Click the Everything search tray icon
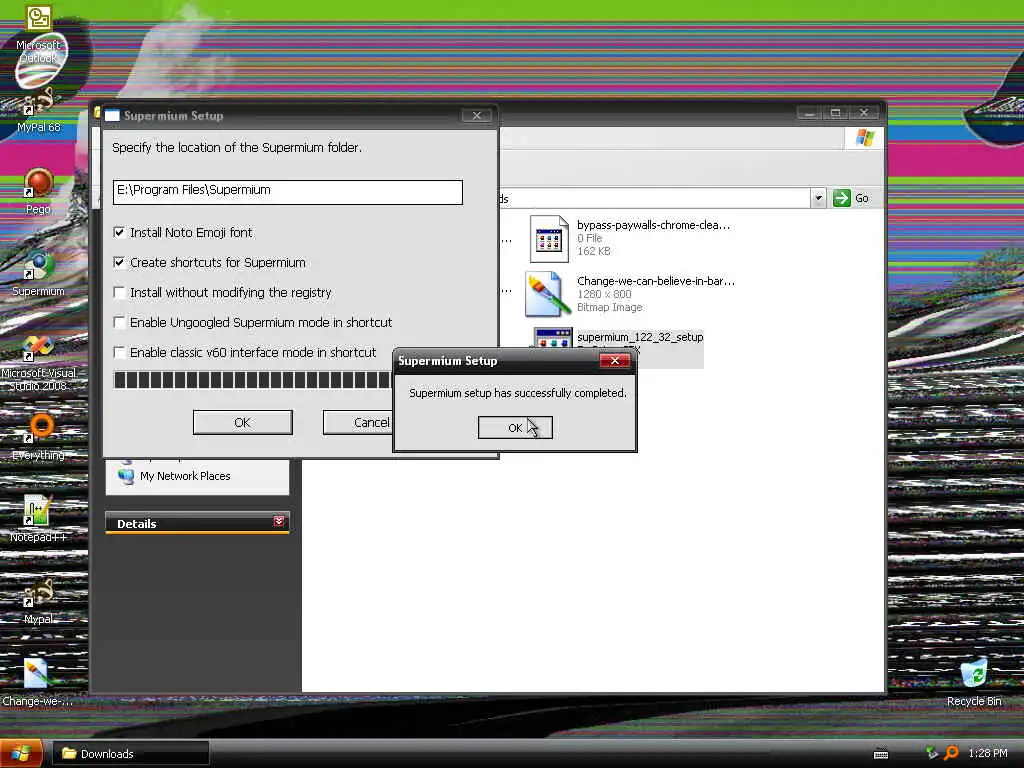This screenshot has width=1024, height=768. (x=952, y=754)
